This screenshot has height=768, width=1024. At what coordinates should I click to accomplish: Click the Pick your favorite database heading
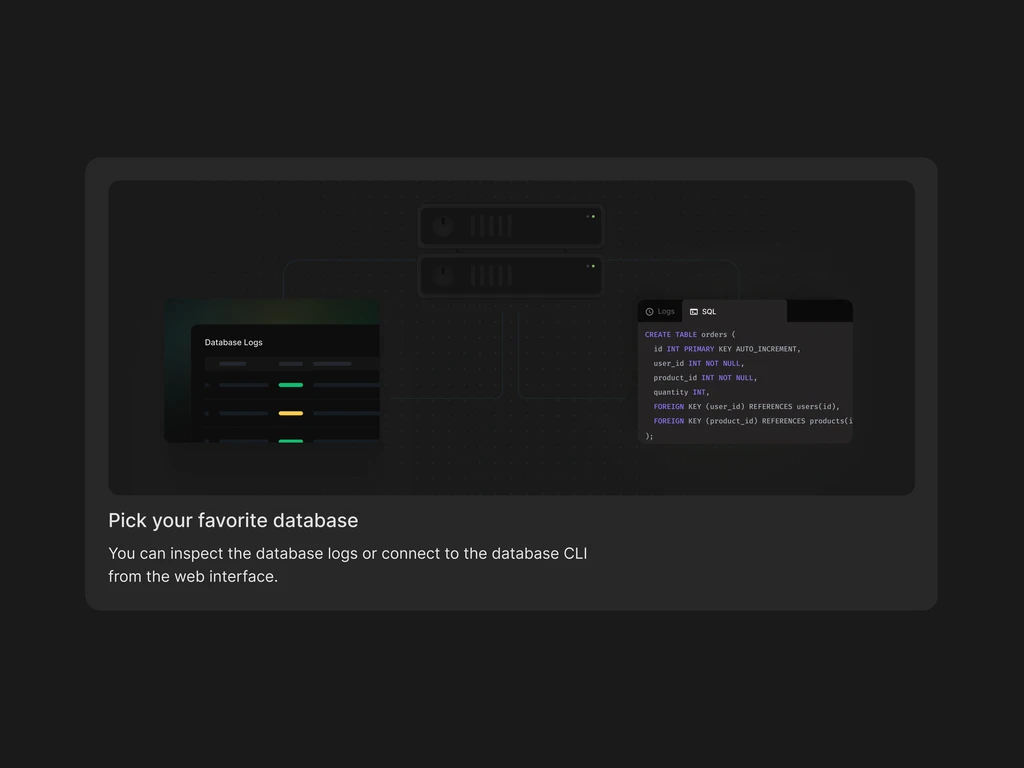(233, 520)
